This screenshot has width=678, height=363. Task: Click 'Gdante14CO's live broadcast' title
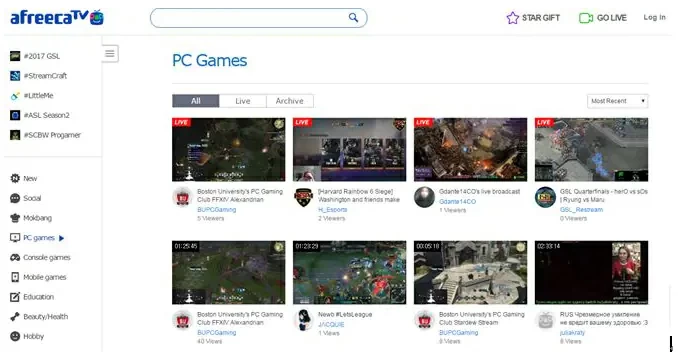pos(479,191)
